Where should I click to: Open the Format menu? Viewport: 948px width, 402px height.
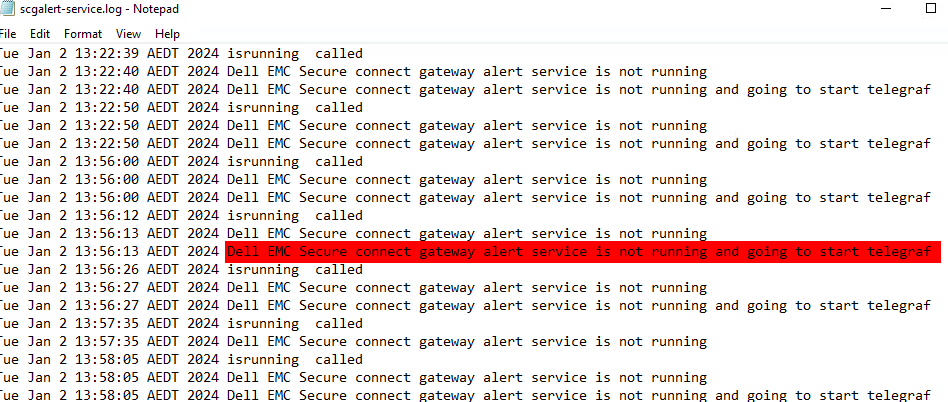(x=83, y=34)
